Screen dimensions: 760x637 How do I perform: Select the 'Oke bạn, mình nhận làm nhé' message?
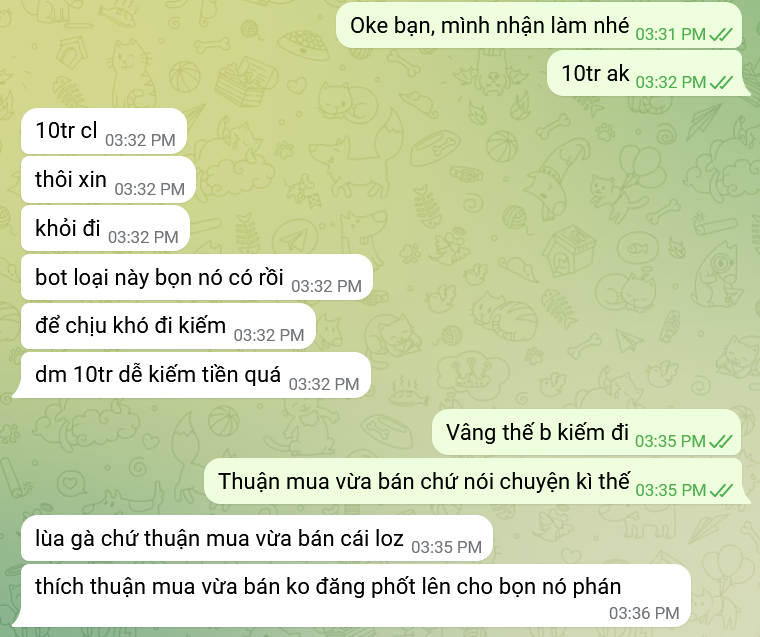pos(539,25)
